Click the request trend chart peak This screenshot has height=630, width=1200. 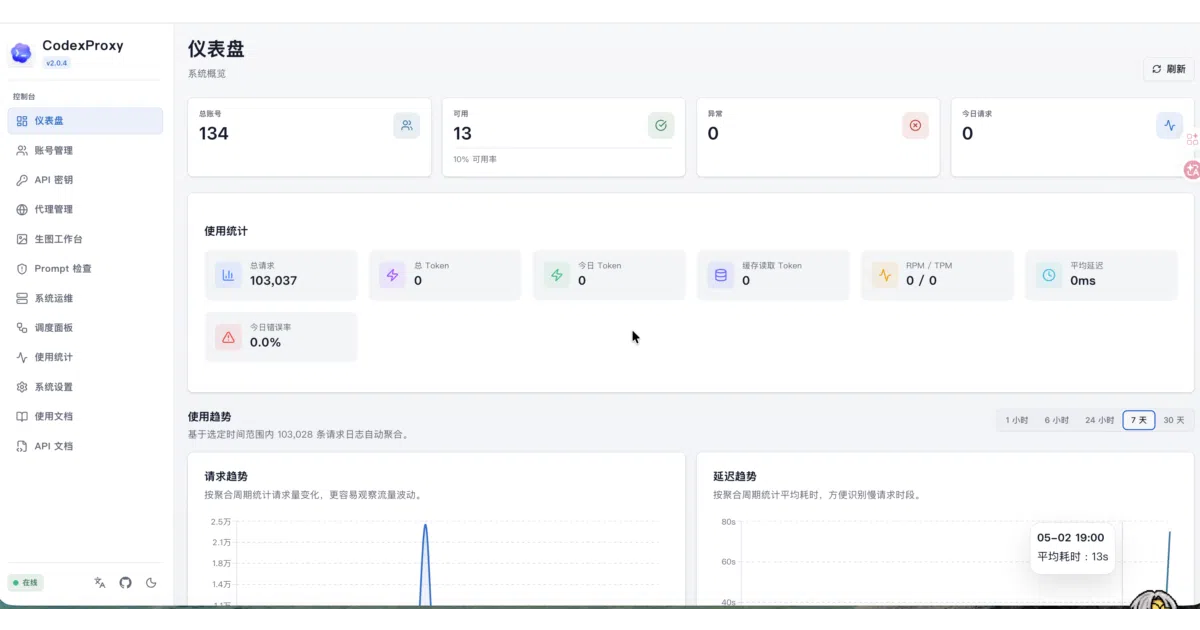(425, 524)
